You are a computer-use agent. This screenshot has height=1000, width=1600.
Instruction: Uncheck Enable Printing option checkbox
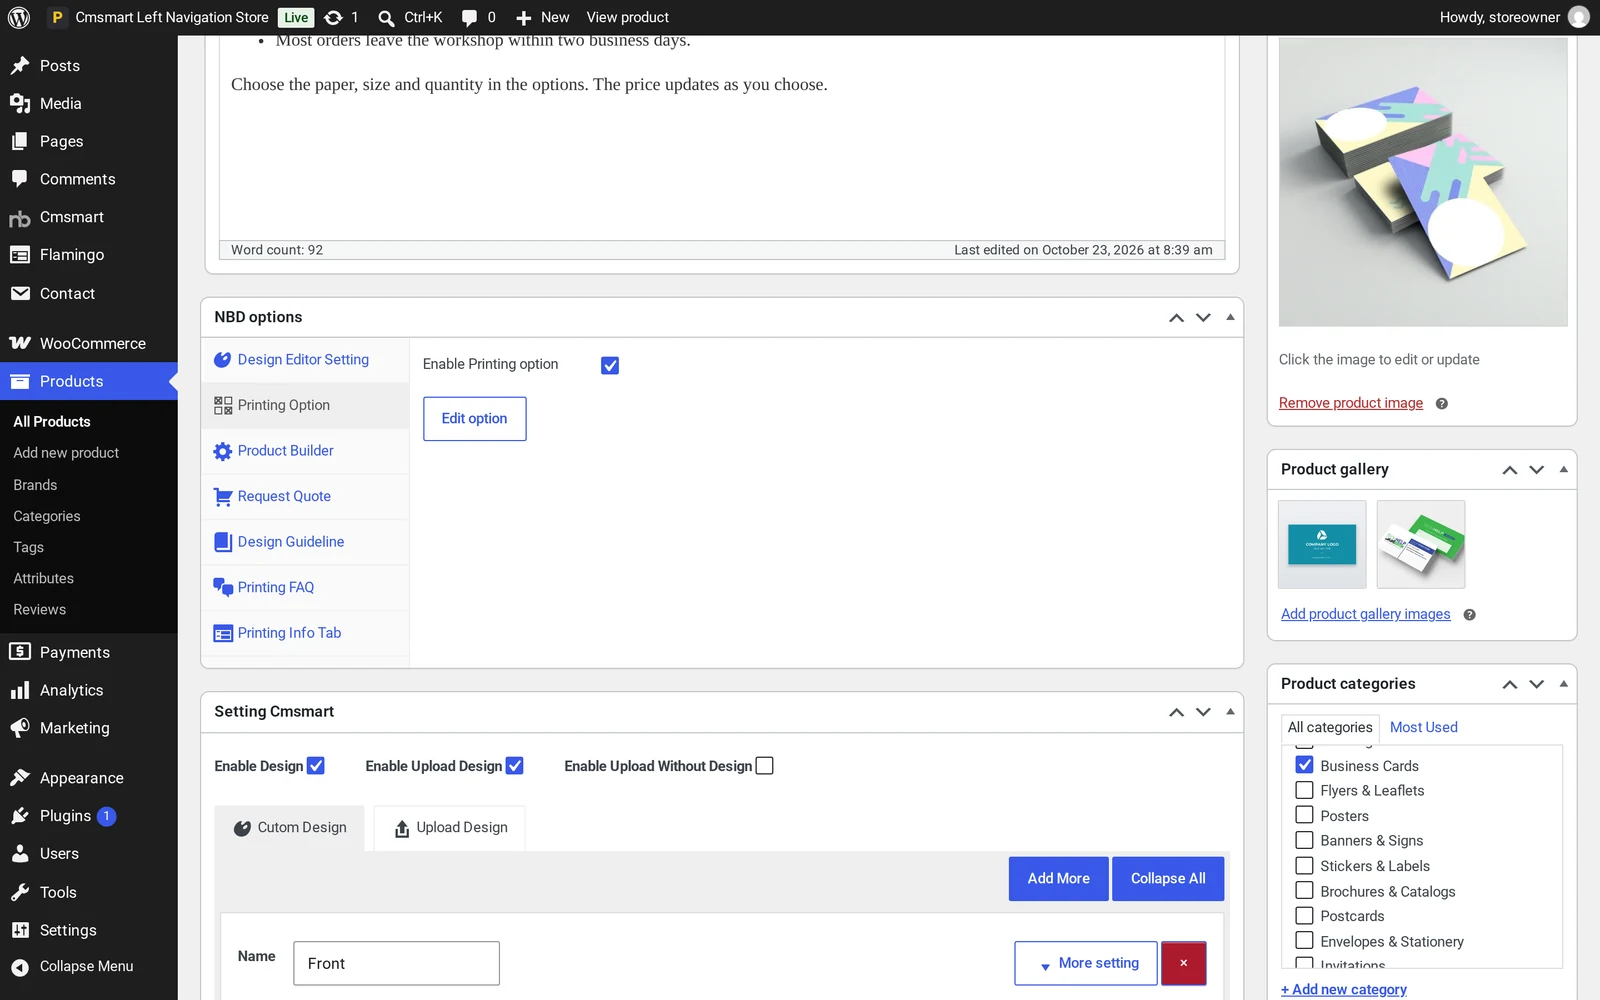(x=610, y=366)
